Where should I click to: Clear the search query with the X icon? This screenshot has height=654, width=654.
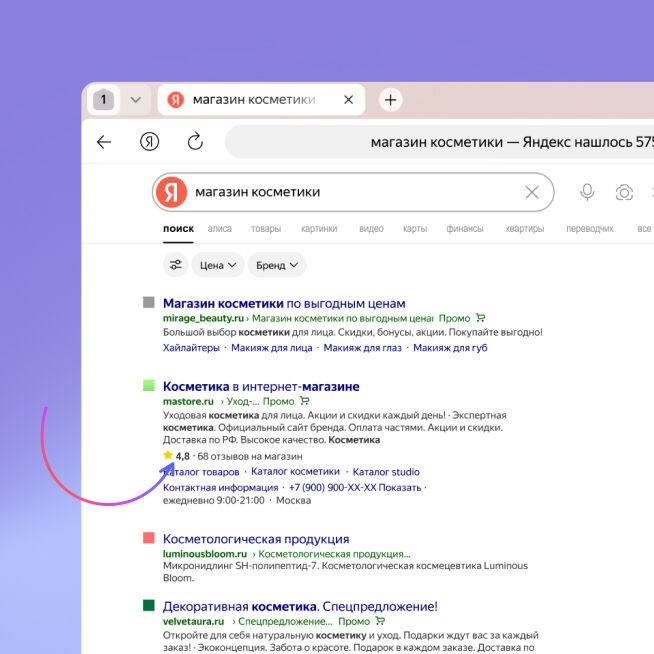coord(532,192)
